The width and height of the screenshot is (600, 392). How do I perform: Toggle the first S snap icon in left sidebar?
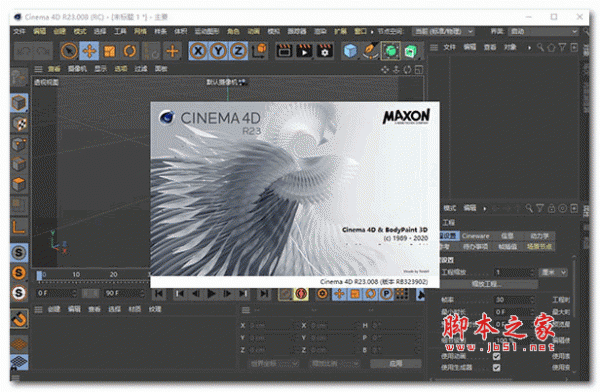tap(19, 253)
